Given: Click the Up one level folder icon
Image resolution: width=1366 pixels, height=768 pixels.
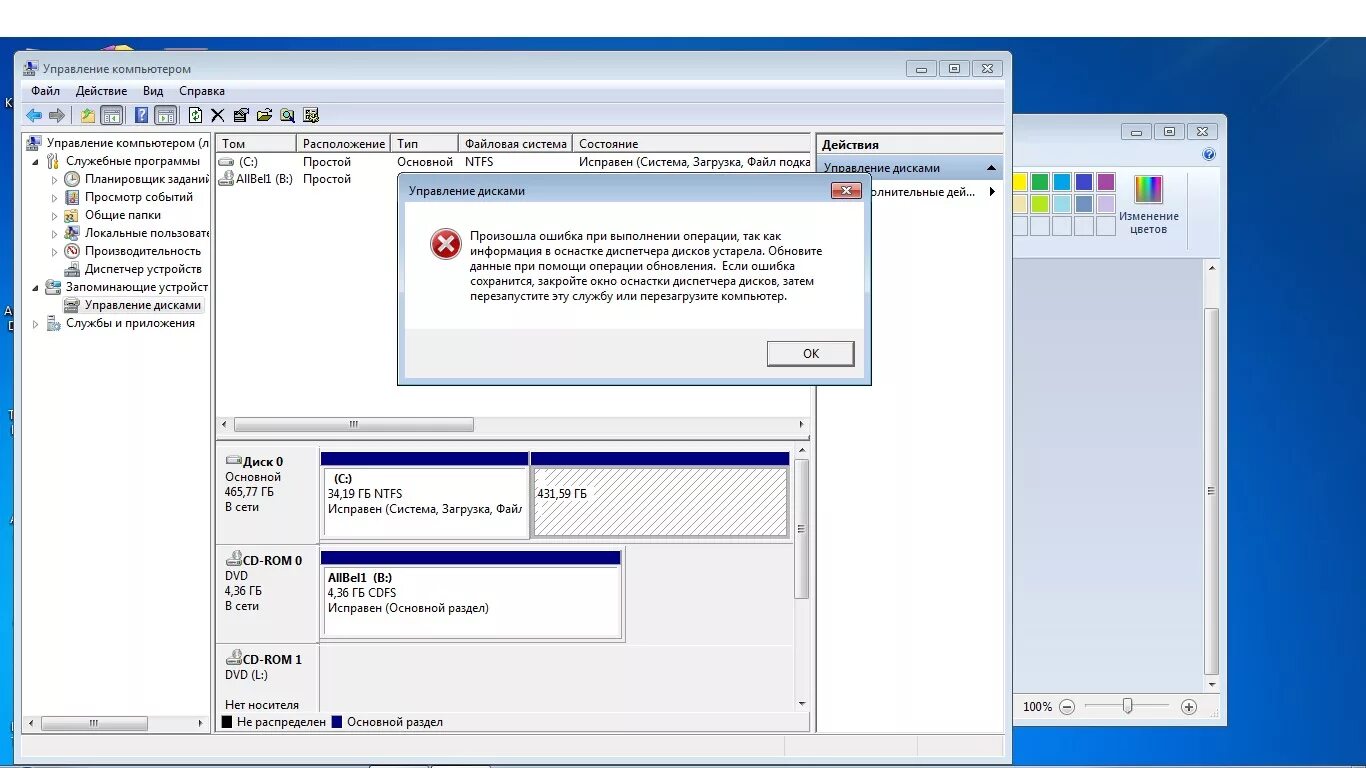Looking at the screenshot, I should [88, 116].
